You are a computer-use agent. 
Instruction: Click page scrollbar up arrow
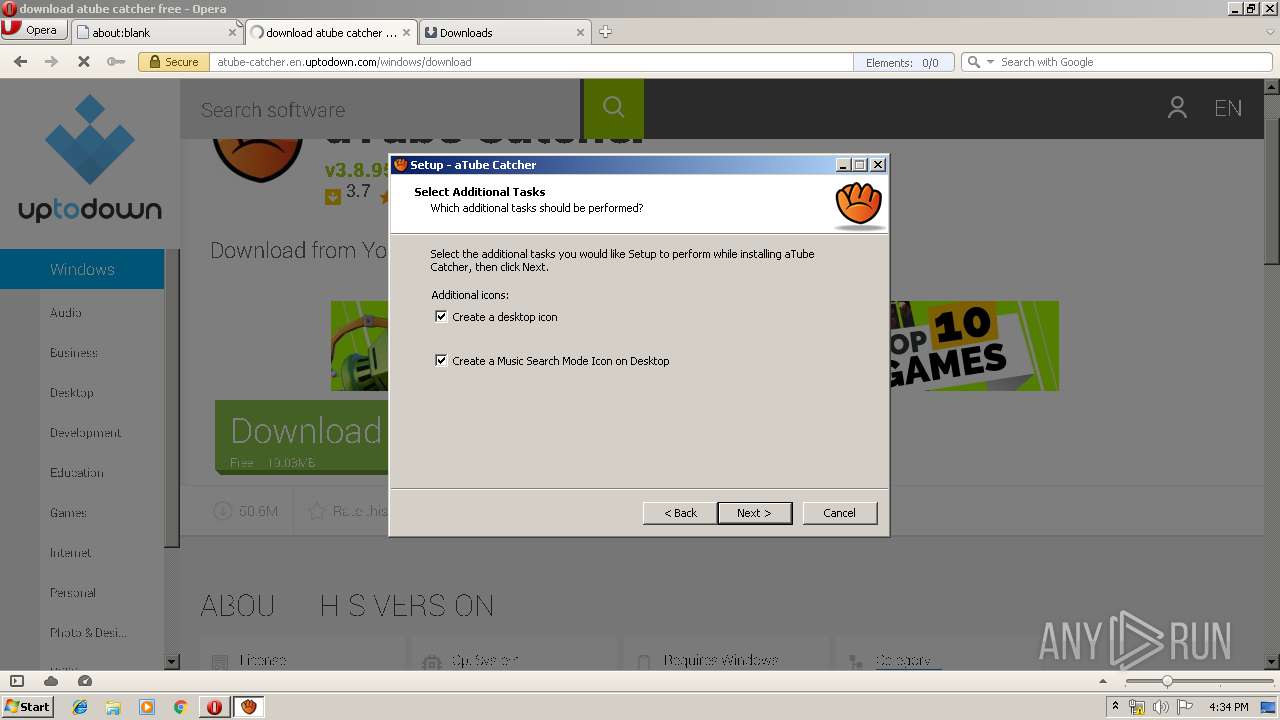pos(1272,88)
